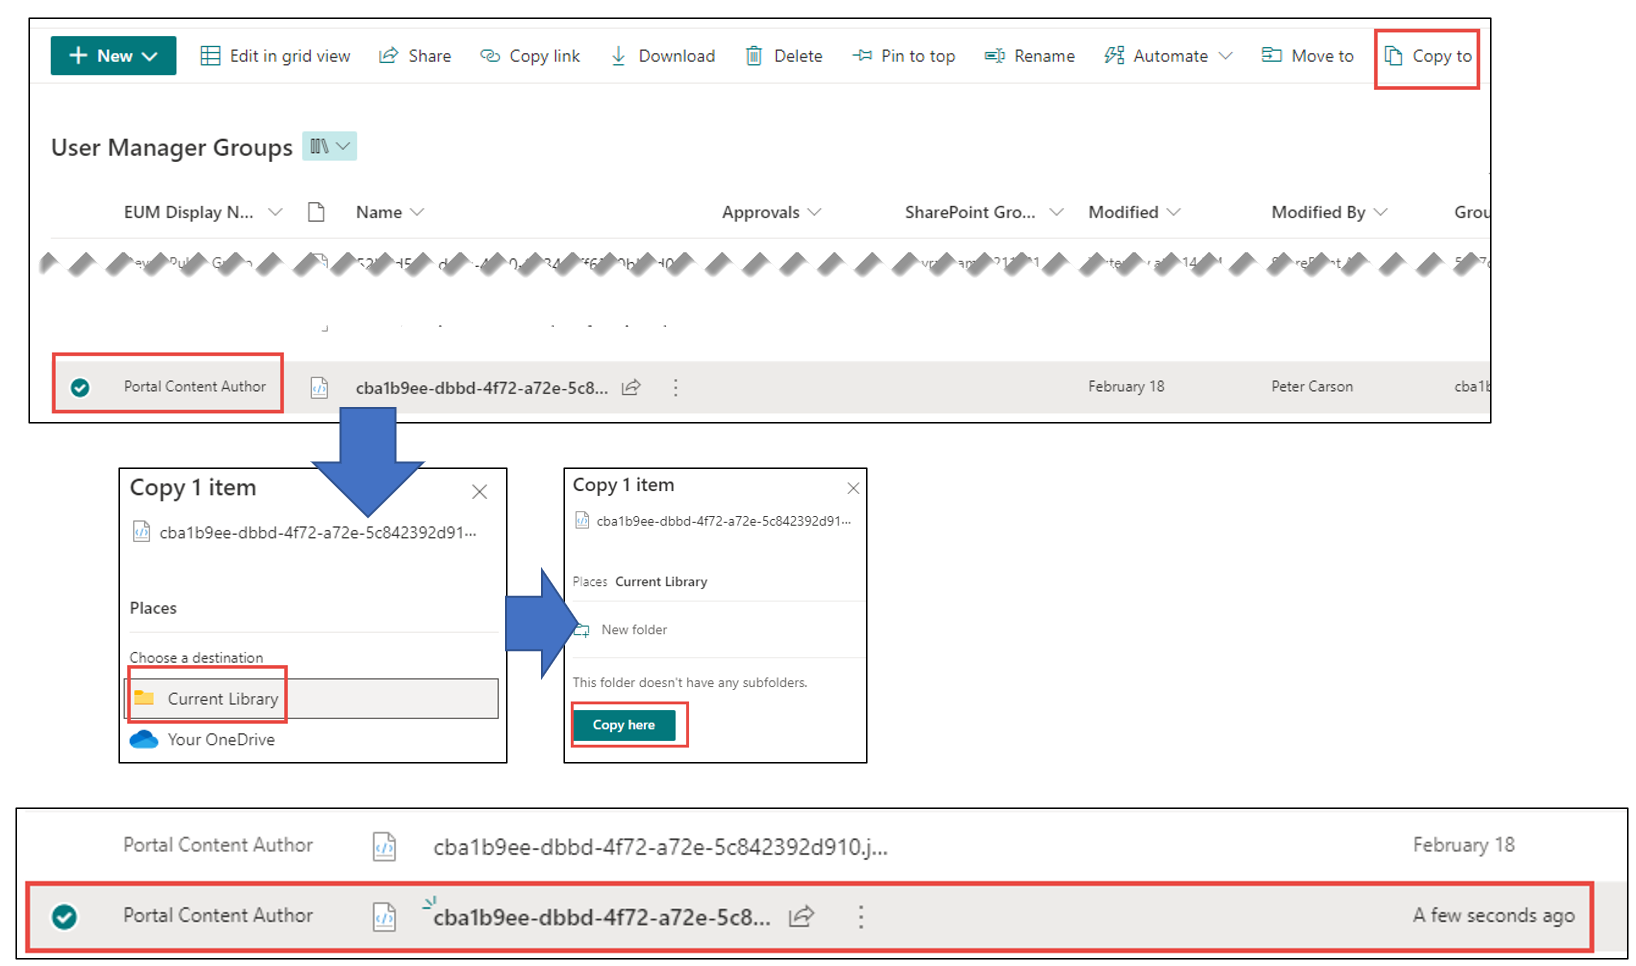Open the newly copied file in the 'A few seconds ago' row
Viewport: 1636px width, 966px height.
coord(602,917)
